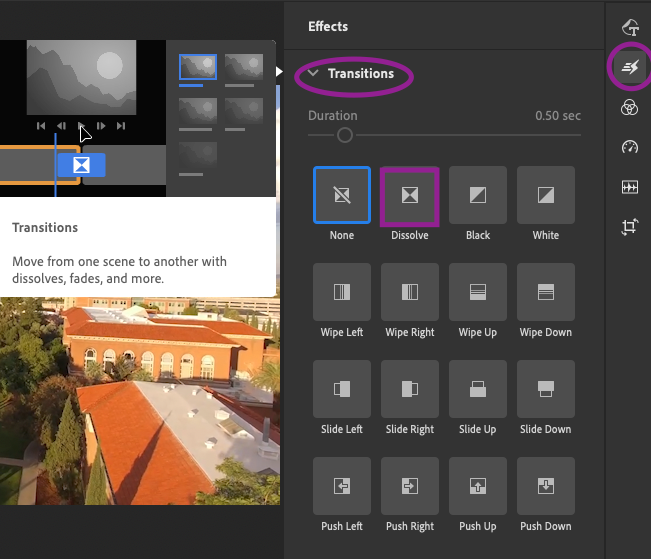Apply the White fade transition
The image size is (651, 559).
[546, 196]
